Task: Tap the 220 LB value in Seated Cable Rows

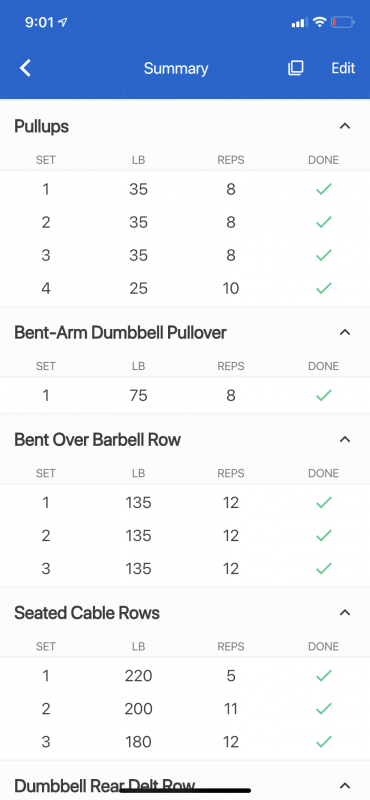Action: 138,676
